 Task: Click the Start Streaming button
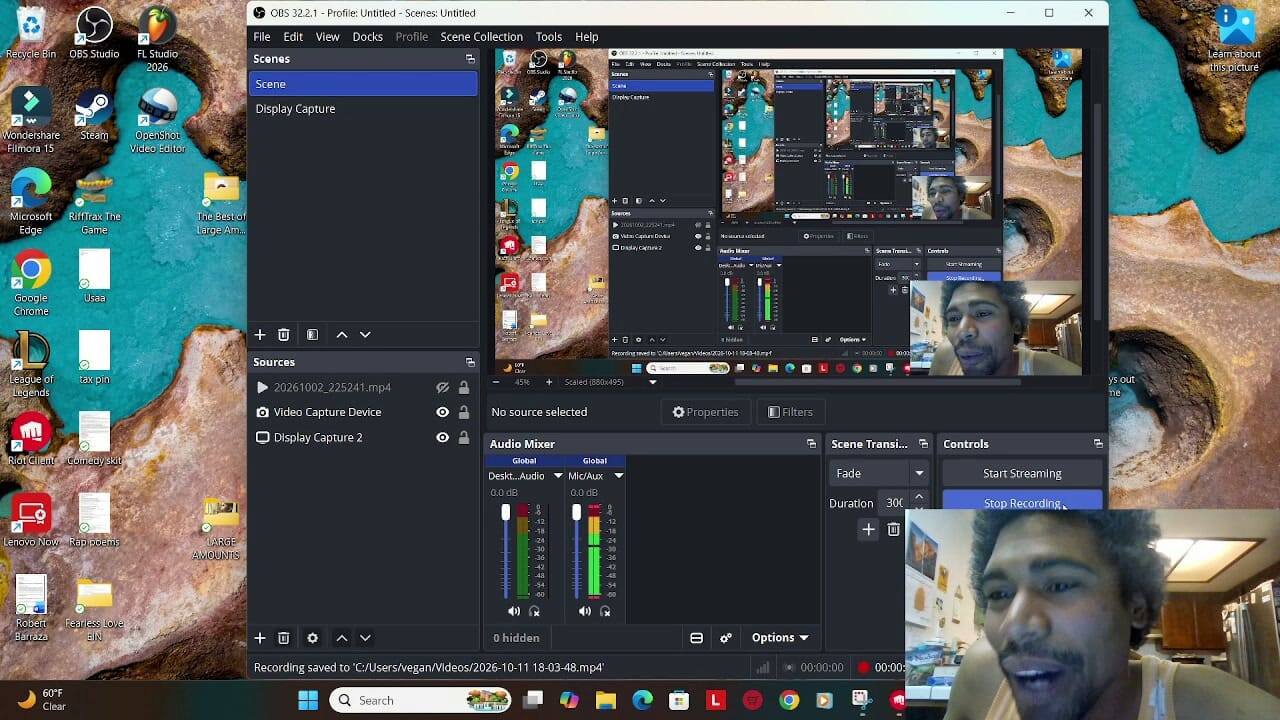pos(1022,473)
